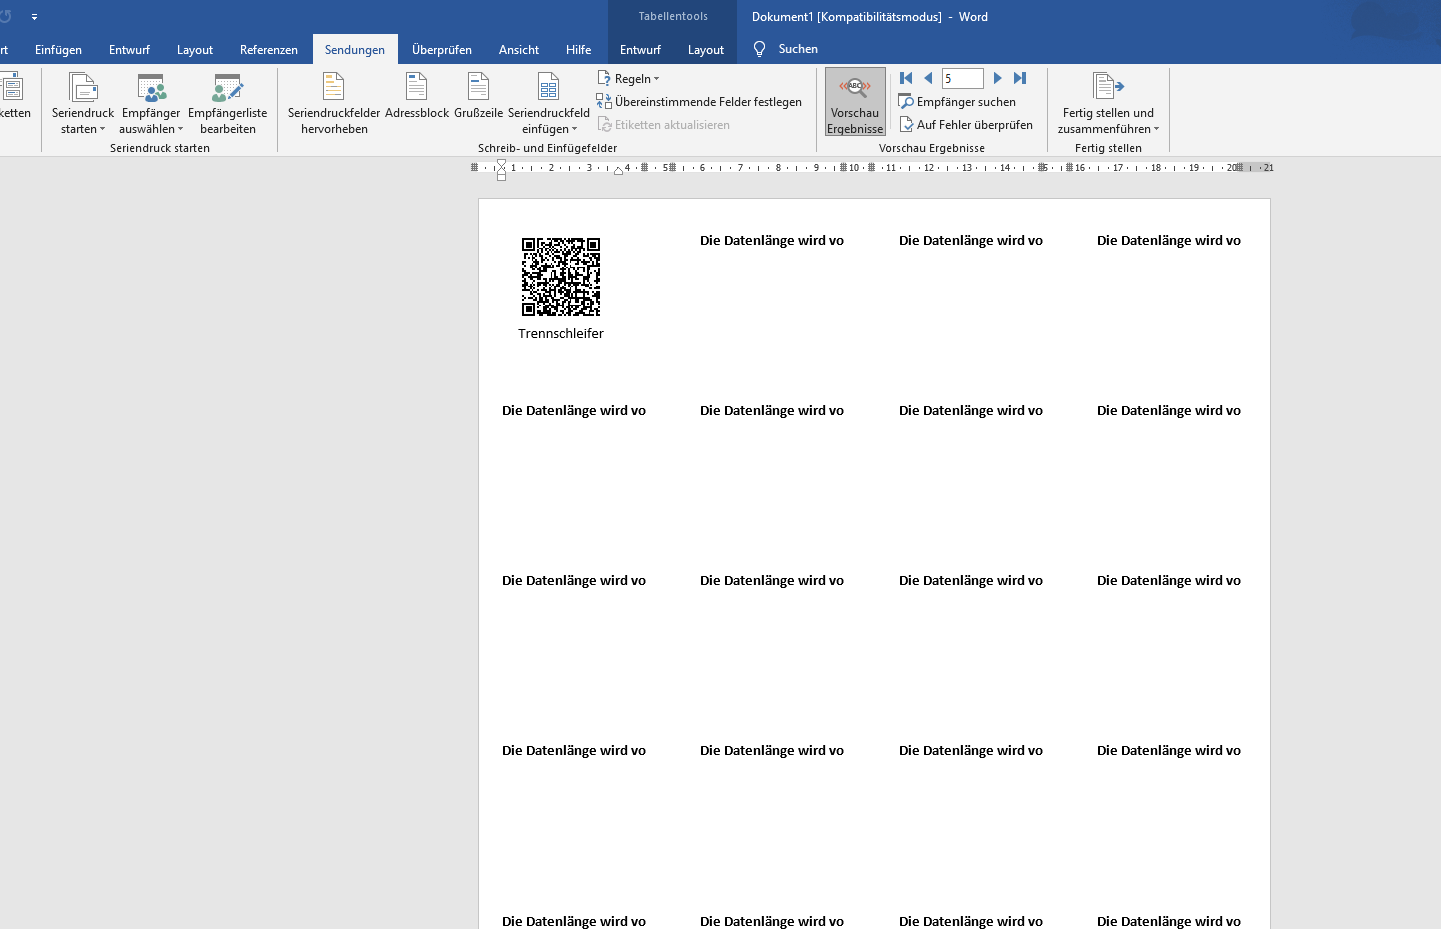Toggle Seriendruckfelder hervorheben
The height and width of the screenshot is (929, 1441).
point(334,103)
